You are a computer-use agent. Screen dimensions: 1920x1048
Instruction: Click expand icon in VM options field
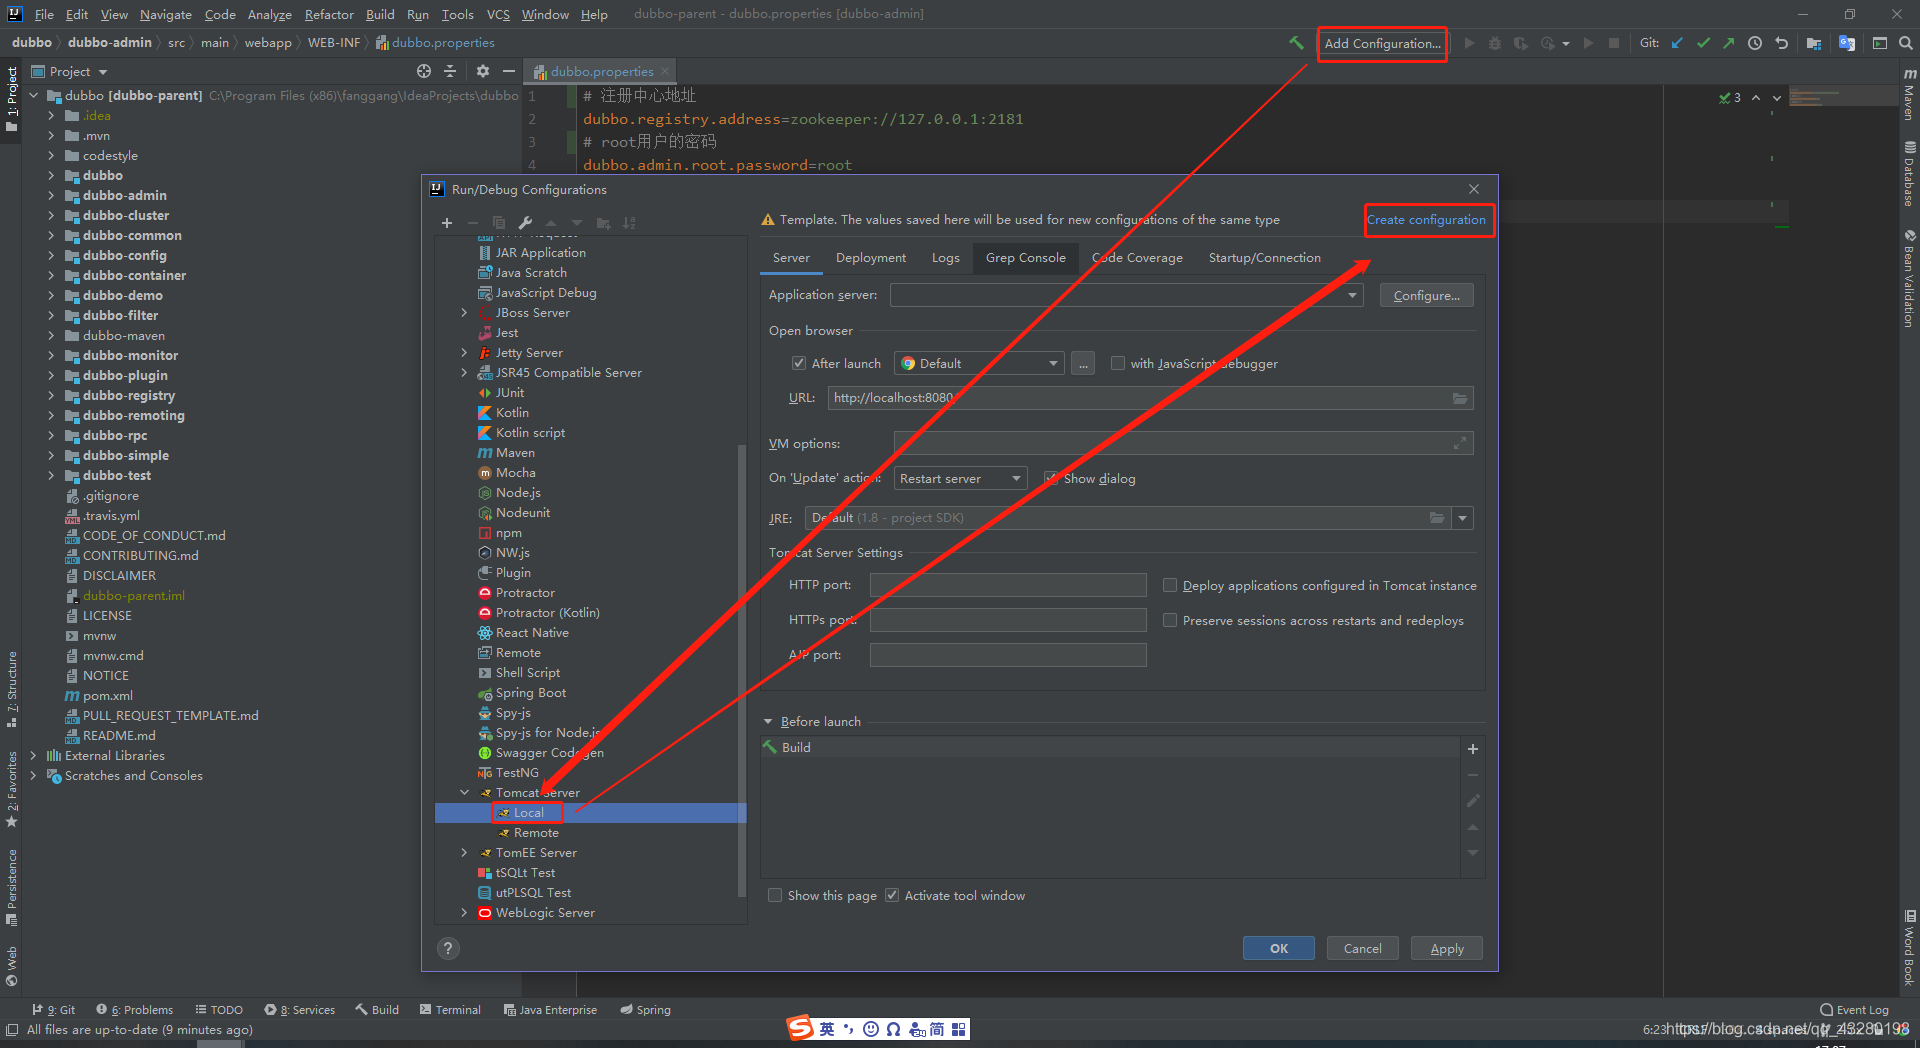1460,443
